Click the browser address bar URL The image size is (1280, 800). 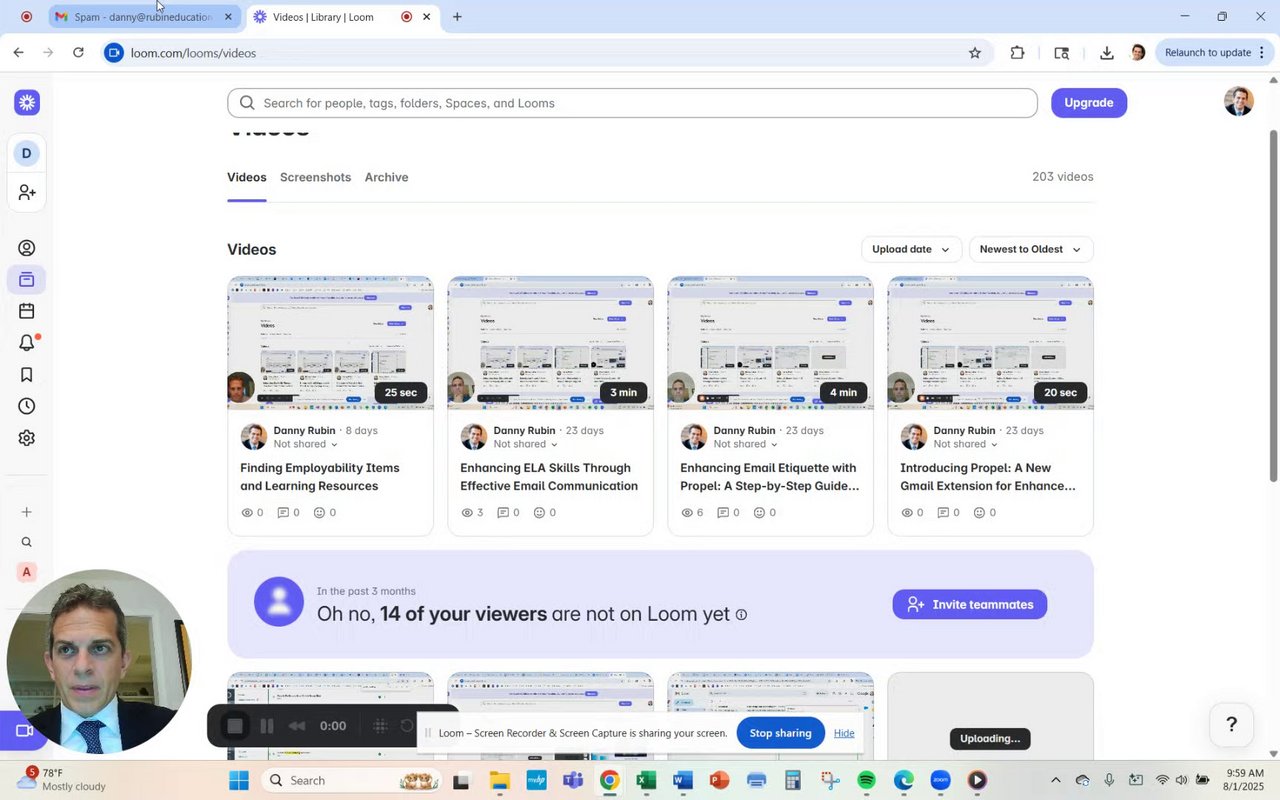[193, 53]
